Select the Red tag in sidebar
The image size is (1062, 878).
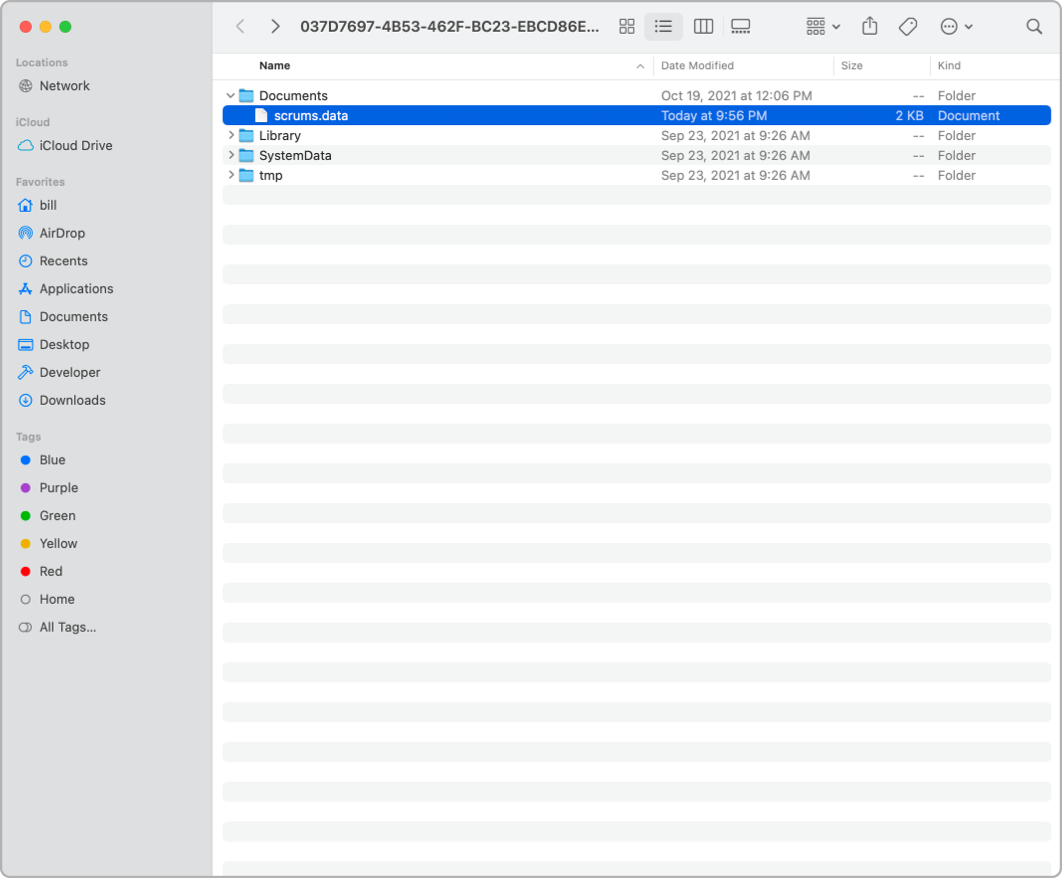point(50,572)
